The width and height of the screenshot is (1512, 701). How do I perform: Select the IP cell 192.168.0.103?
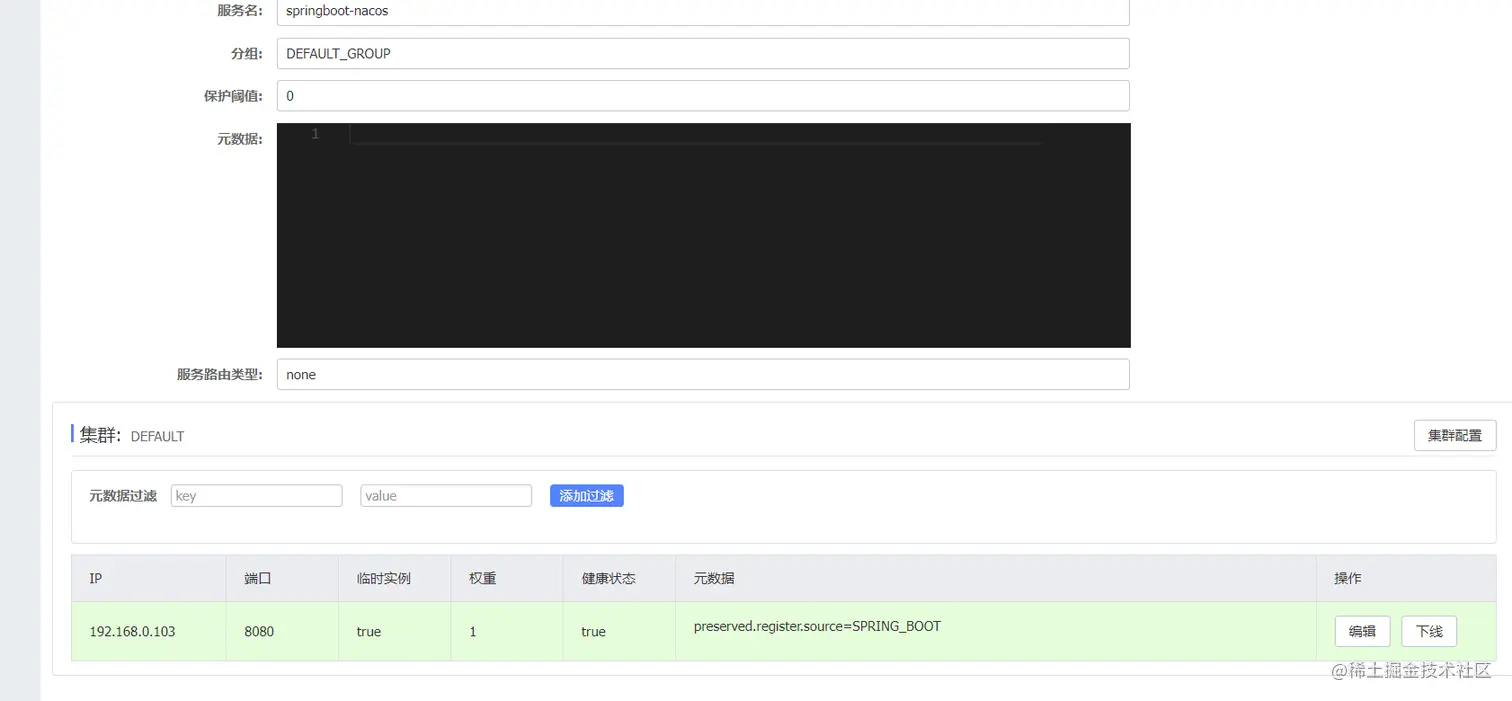(x=131, y=631)
